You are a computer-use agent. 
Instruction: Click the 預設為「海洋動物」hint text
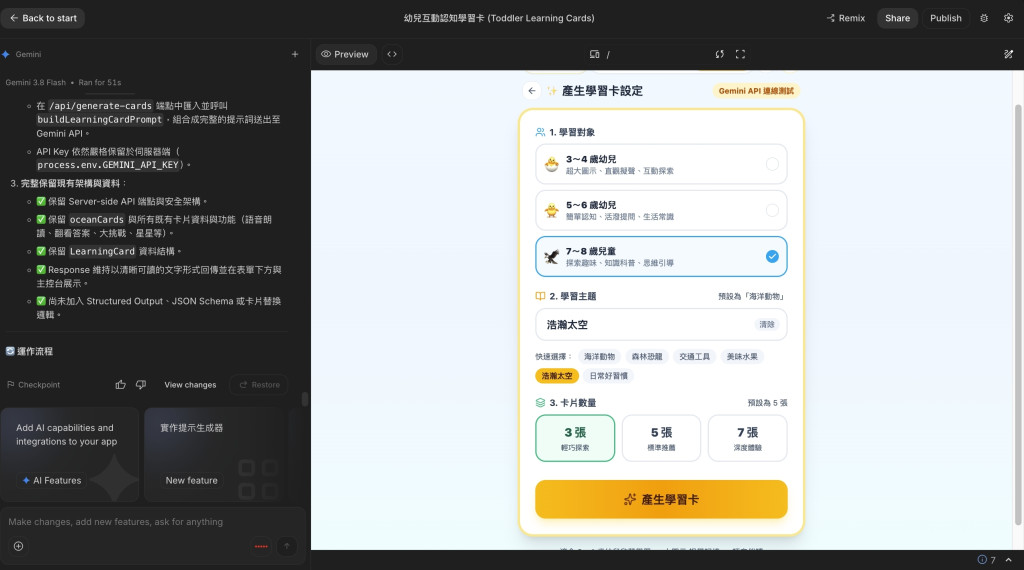coord(752,296)
